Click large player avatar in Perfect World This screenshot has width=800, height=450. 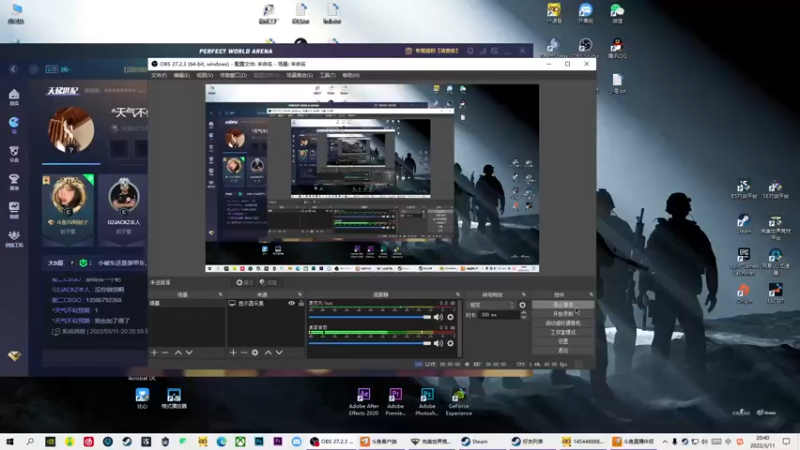coord(71,130)
